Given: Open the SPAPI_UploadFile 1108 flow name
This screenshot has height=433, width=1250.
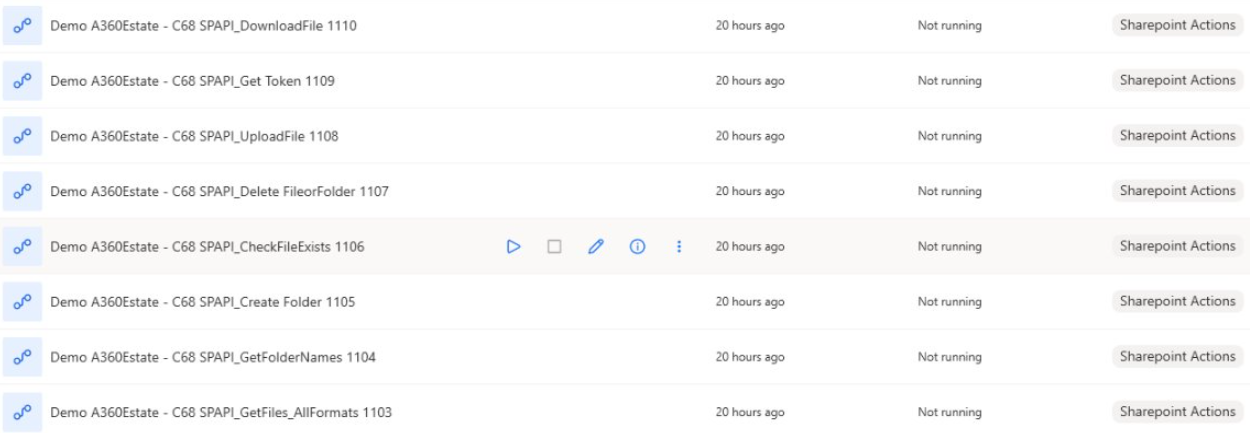Looking at the screenshot, I should pos(195,136).
